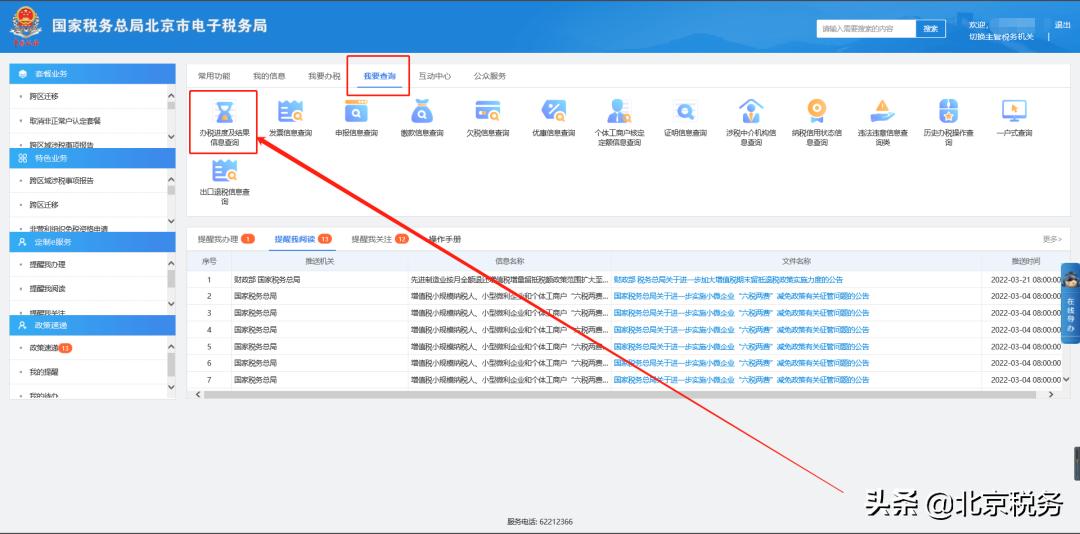
Task: Click 退出 to log out
Action: click(x=1062, y=25)
